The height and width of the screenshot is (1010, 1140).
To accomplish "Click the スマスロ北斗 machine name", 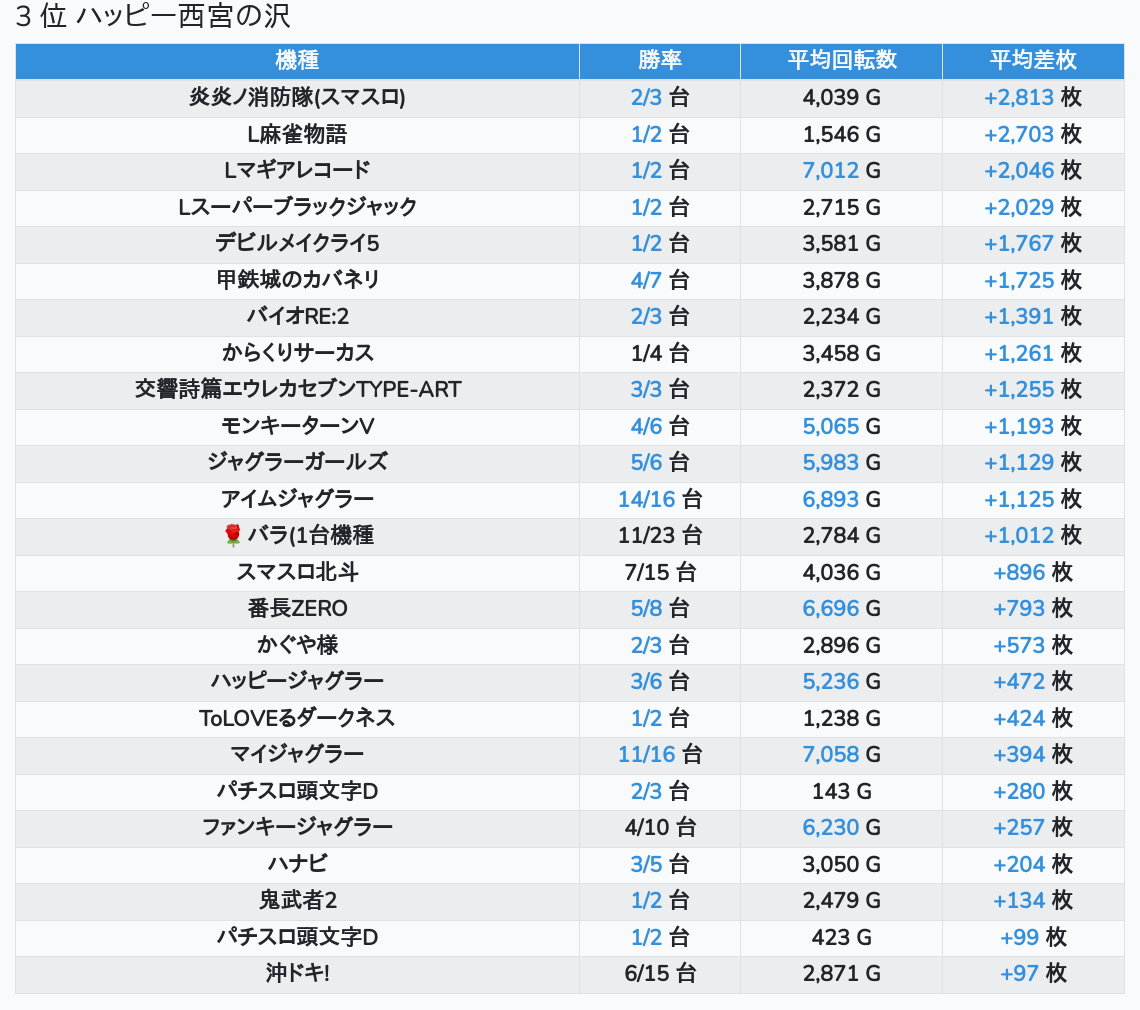I will 297,572.
